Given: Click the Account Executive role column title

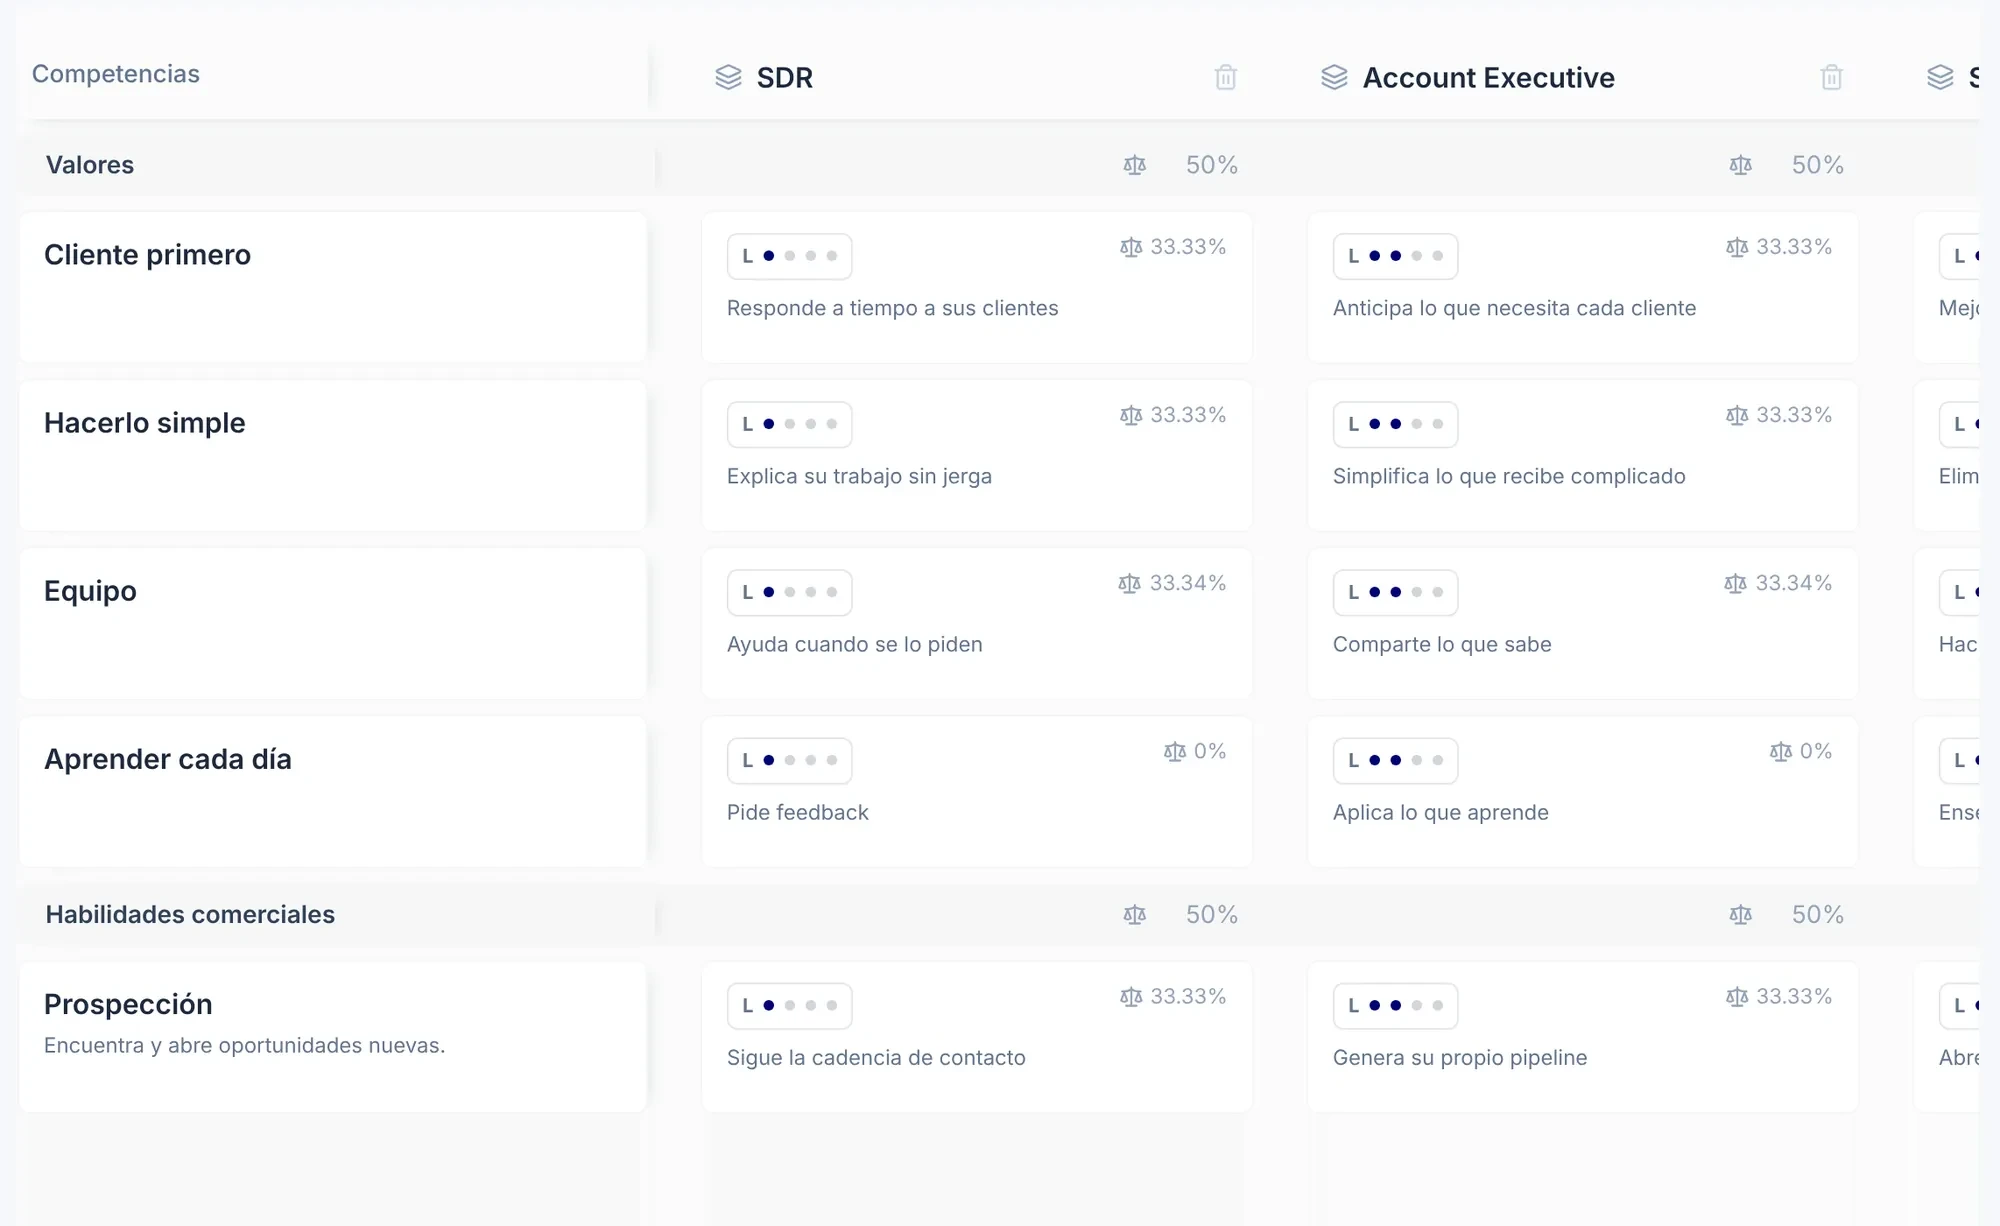Looking at the screenshot, I should (x=1489, y=78).
